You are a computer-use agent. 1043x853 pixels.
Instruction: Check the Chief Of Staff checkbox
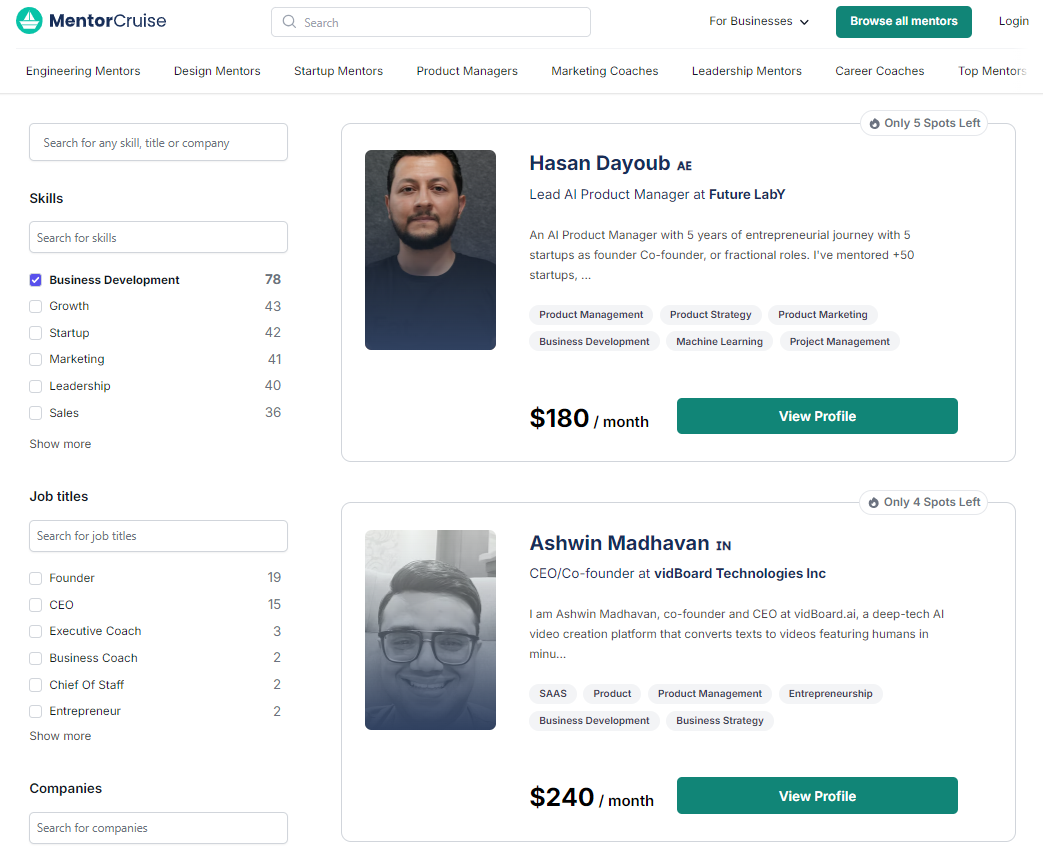35,685
